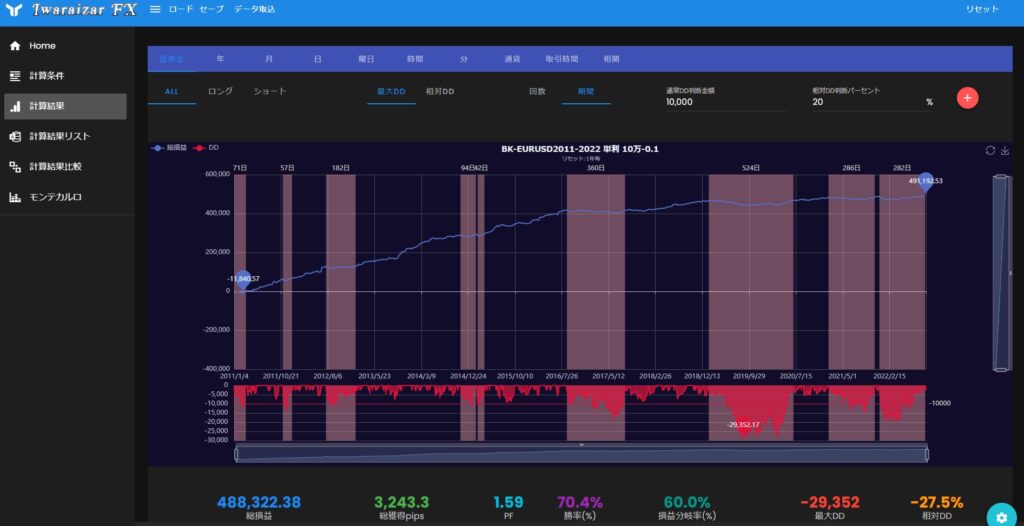1024x526 pixels.
Task: Click the horizontal chart zoom slider
Action: [581, 454]
